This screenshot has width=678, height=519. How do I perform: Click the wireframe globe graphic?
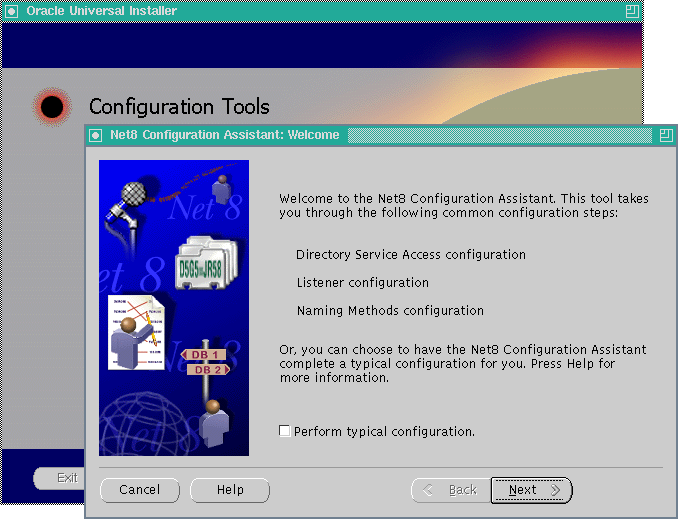140,420
